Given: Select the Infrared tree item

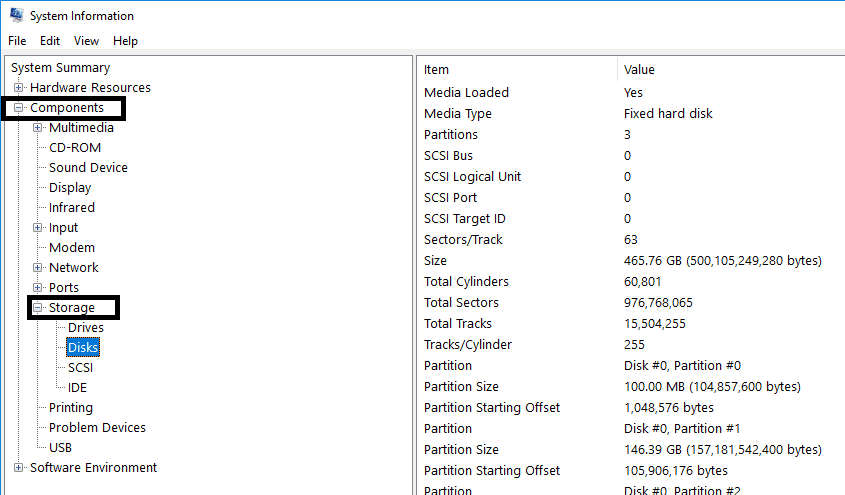Looking at the screenshot, I should pos(72,207).
